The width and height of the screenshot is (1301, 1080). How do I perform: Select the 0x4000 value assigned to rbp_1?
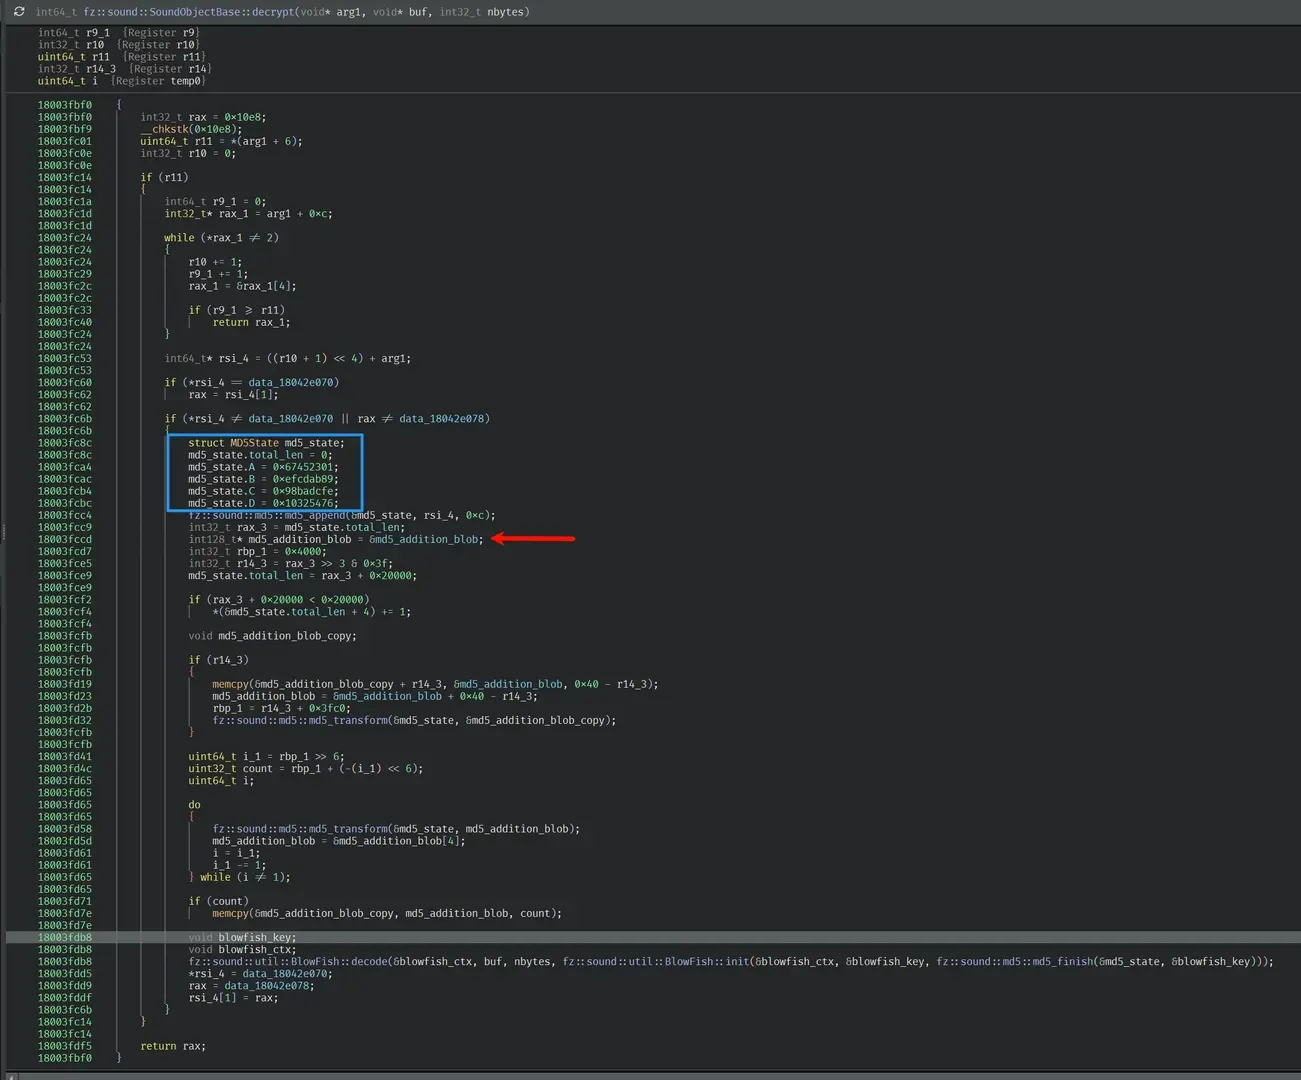303,551
